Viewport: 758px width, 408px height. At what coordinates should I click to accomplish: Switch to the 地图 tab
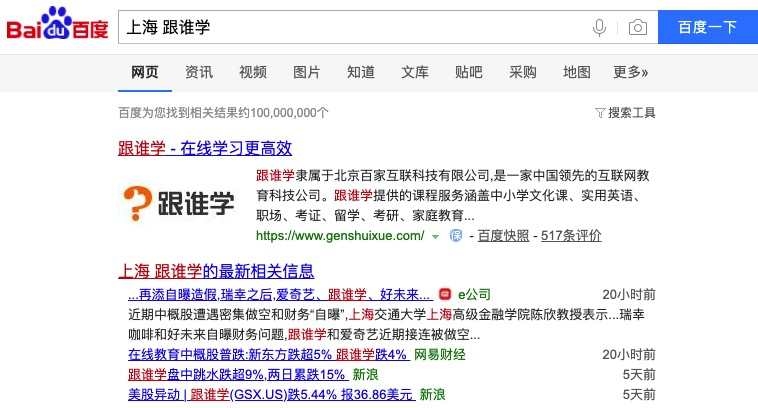[x=577, y=72]
